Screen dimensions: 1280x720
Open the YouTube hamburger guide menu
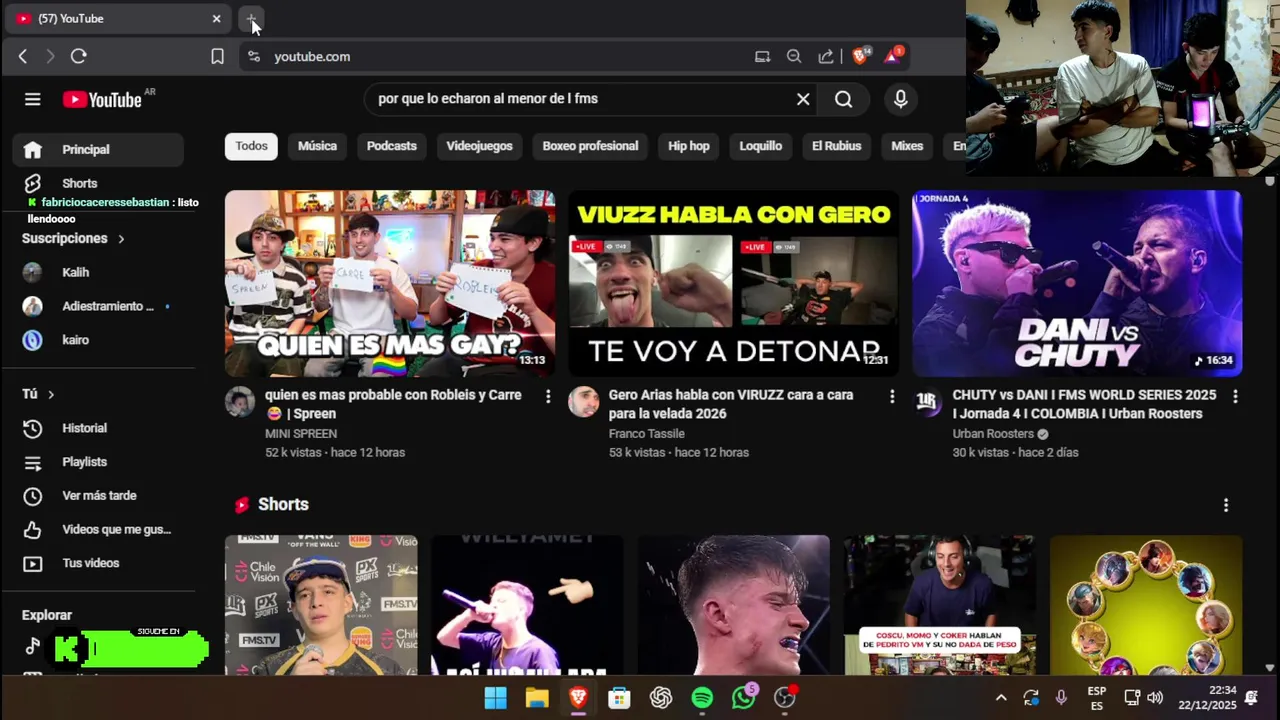33,99
